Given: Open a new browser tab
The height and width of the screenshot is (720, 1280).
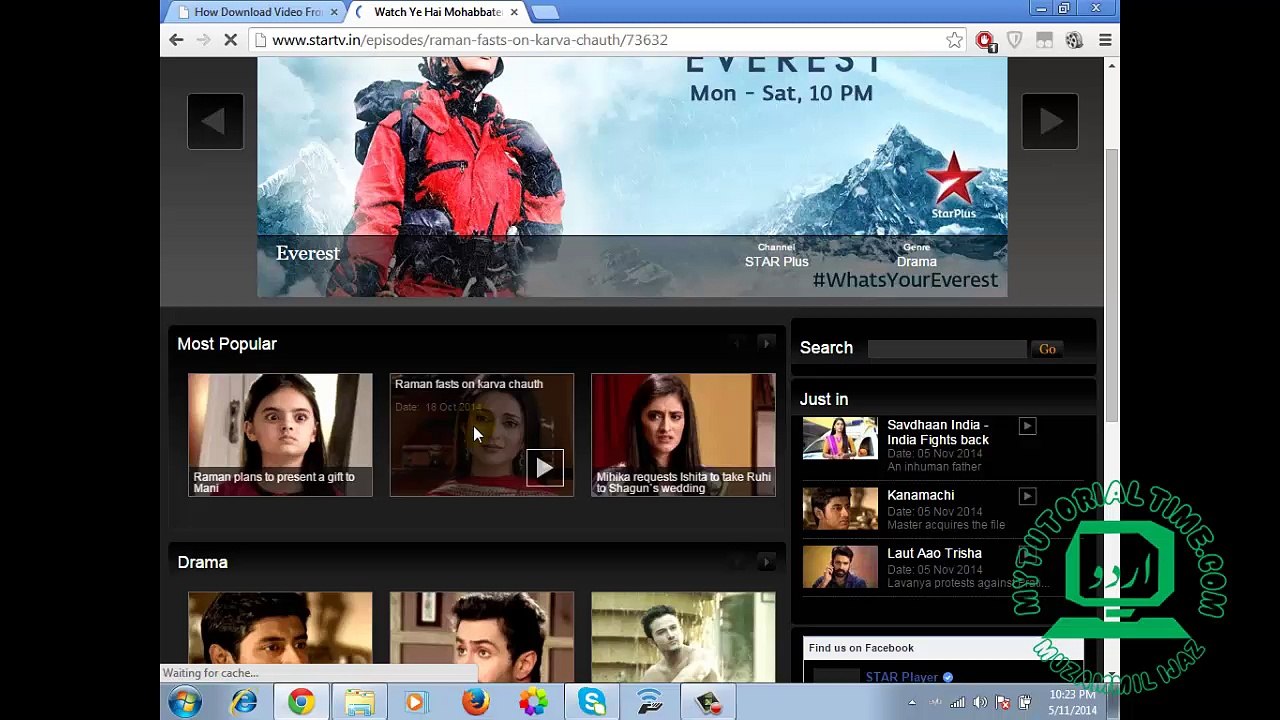Looking at the screenshot, I should coord(545,12).
